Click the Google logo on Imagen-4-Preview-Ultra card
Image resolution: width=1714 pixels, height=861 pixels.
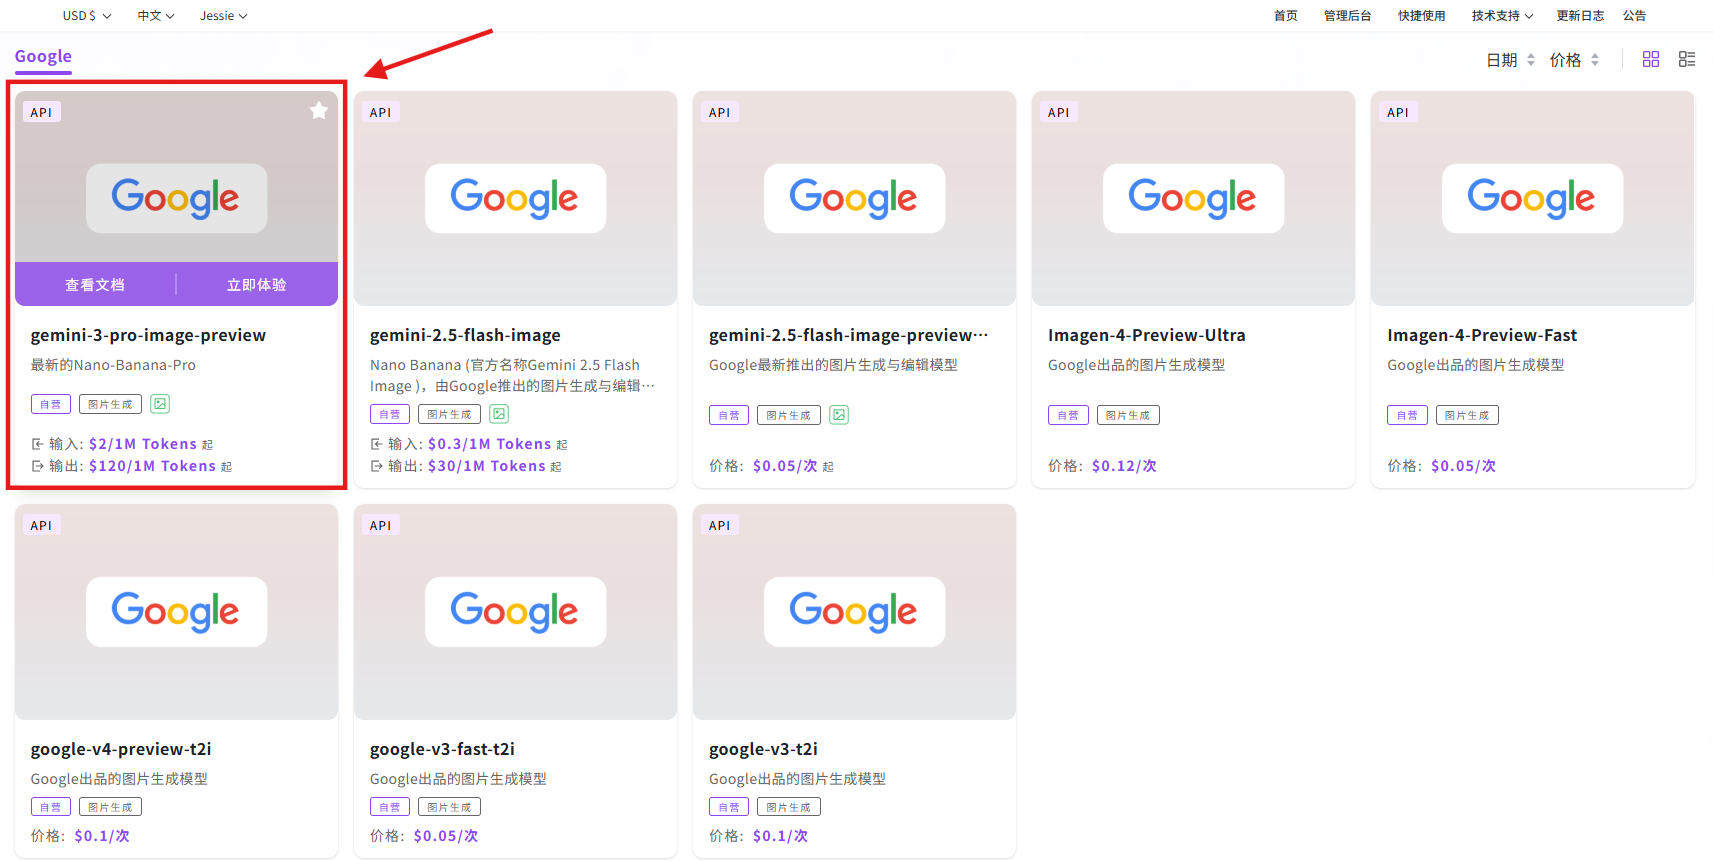tap(1192, 198)
